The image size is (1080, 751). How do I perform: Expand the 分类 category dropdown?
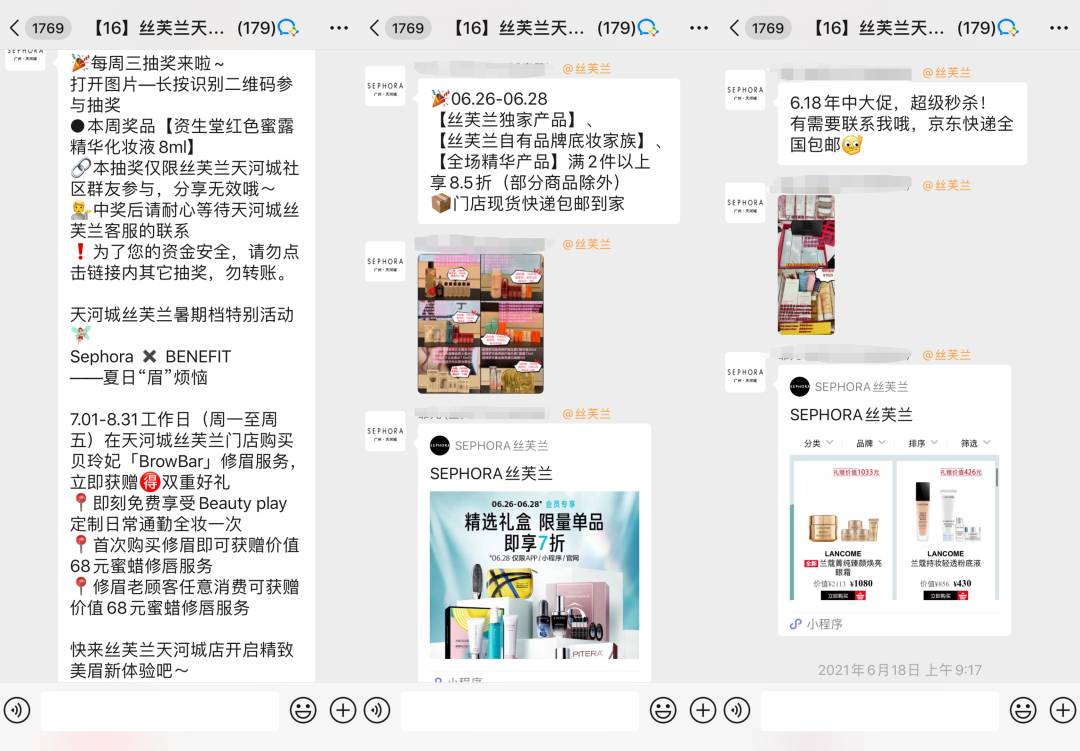[x=817, y=443]
